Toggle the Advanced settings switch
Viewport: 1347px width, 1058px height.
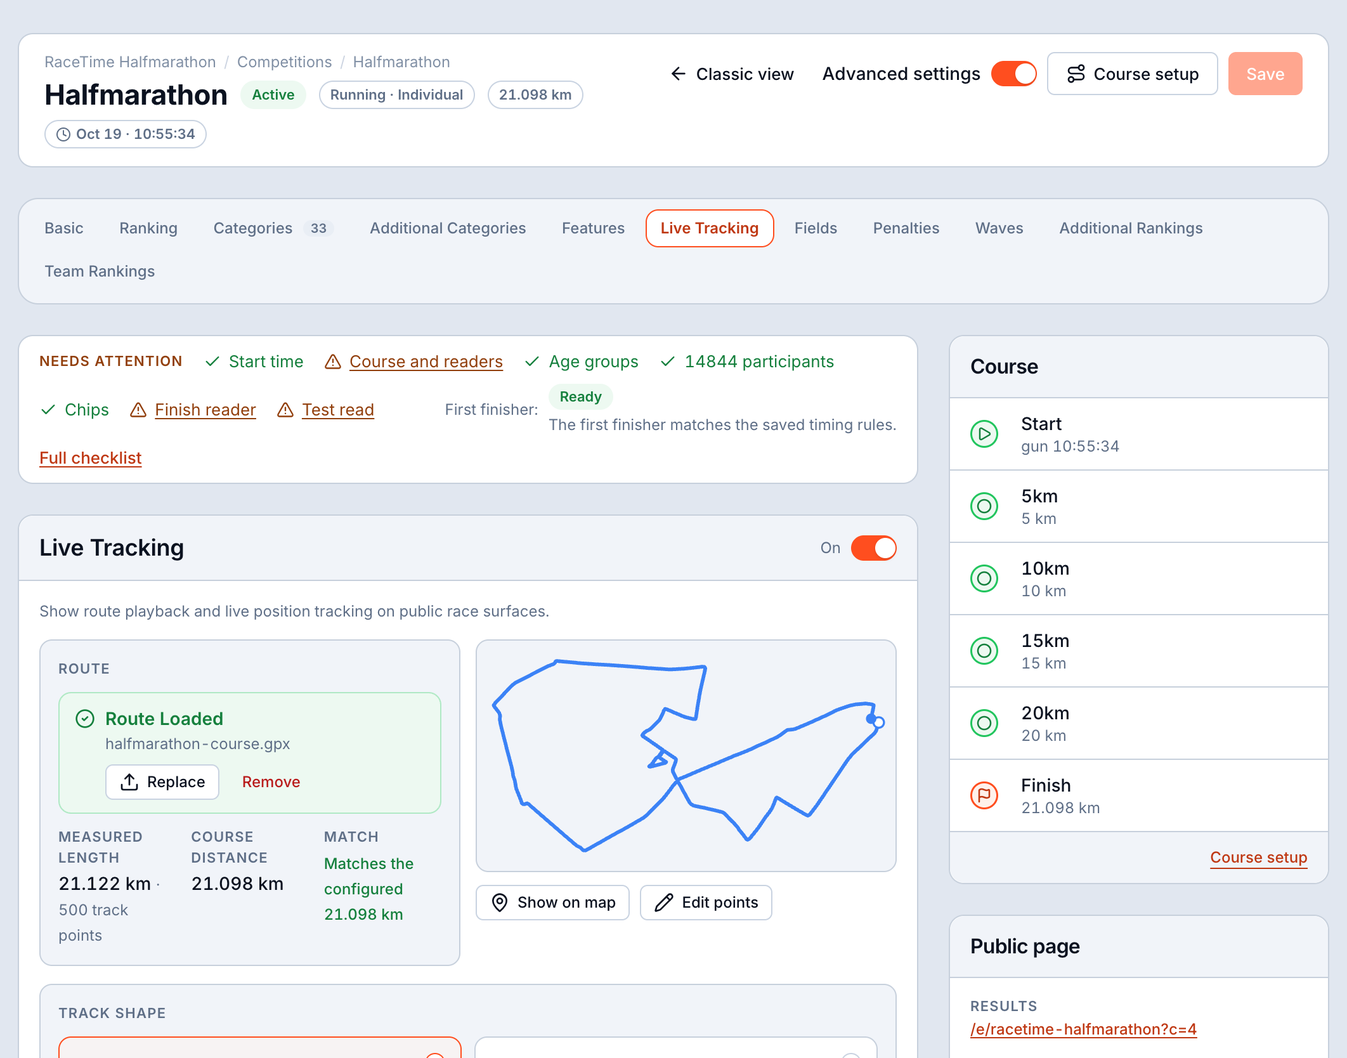(1014, 74)
